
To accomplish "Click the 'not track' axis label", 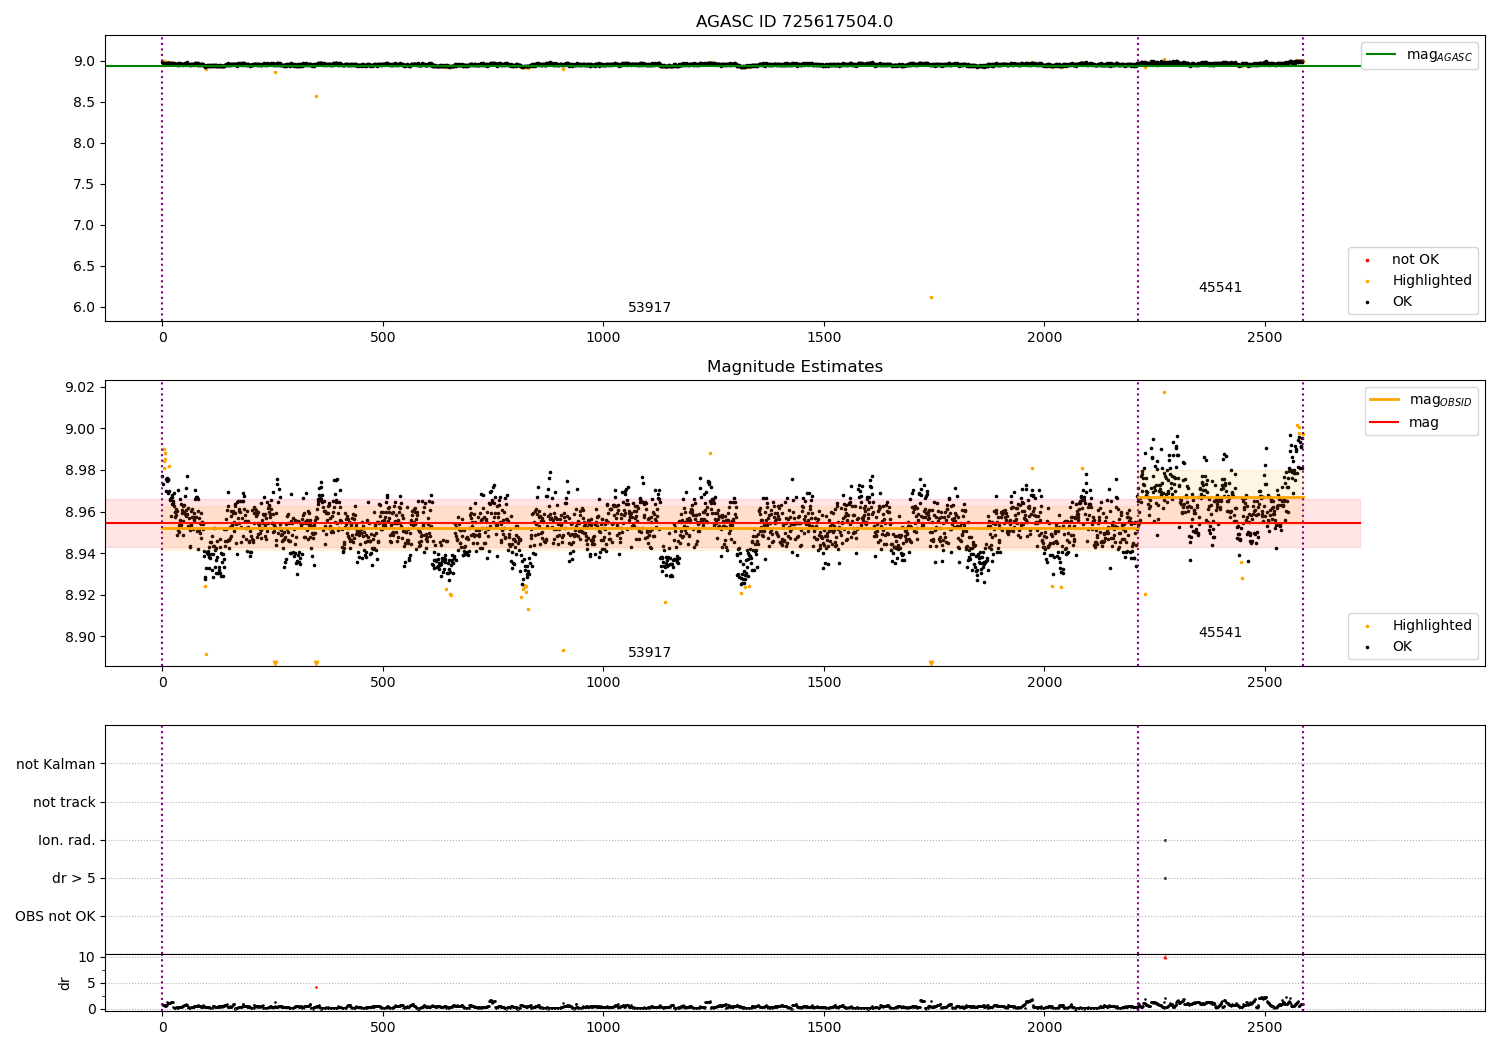I will 64,802.
